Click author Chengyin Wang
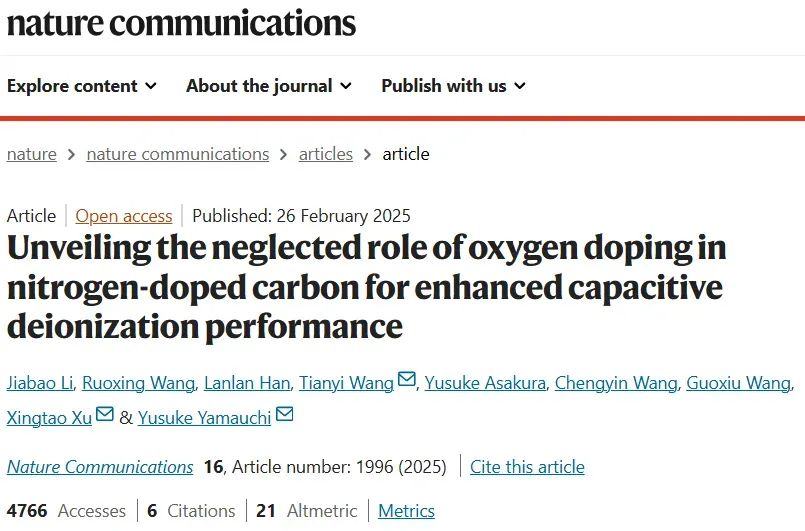The image size is (805, 531). (x=616, y=383)
